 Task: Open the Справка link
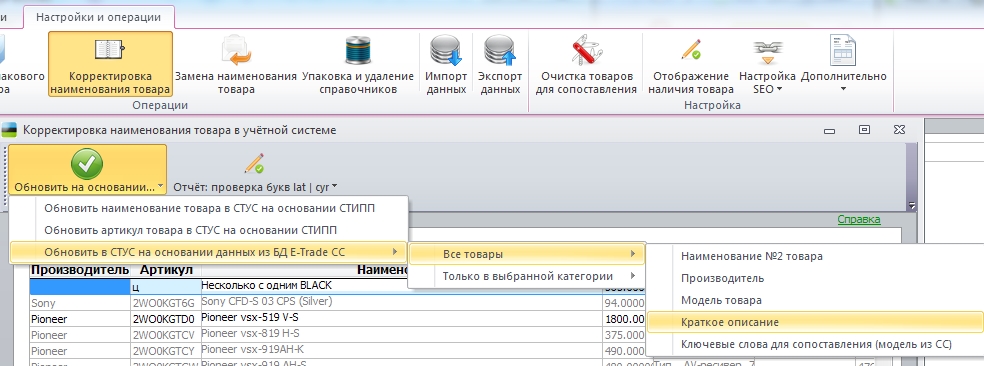(858, 219)
